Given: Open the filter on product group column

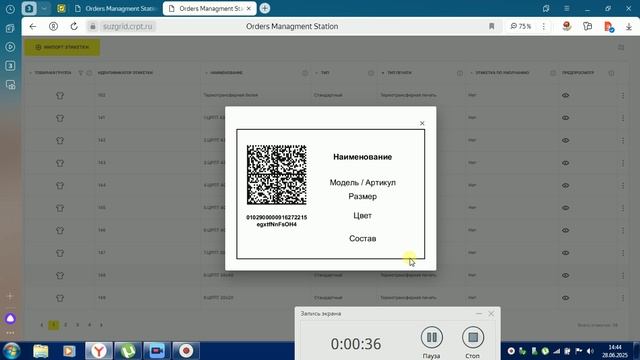Looking at the screenshot, I should [81, 73].
